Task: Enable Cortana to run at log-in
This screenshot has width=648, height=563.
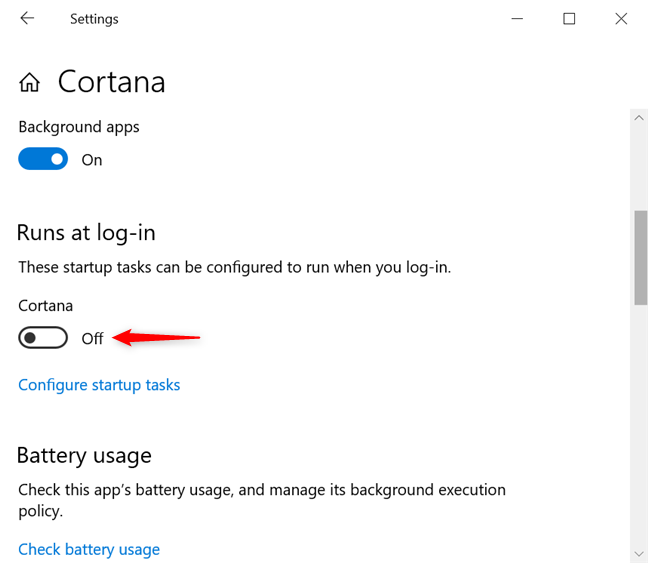Action: [x=43, y=338]
